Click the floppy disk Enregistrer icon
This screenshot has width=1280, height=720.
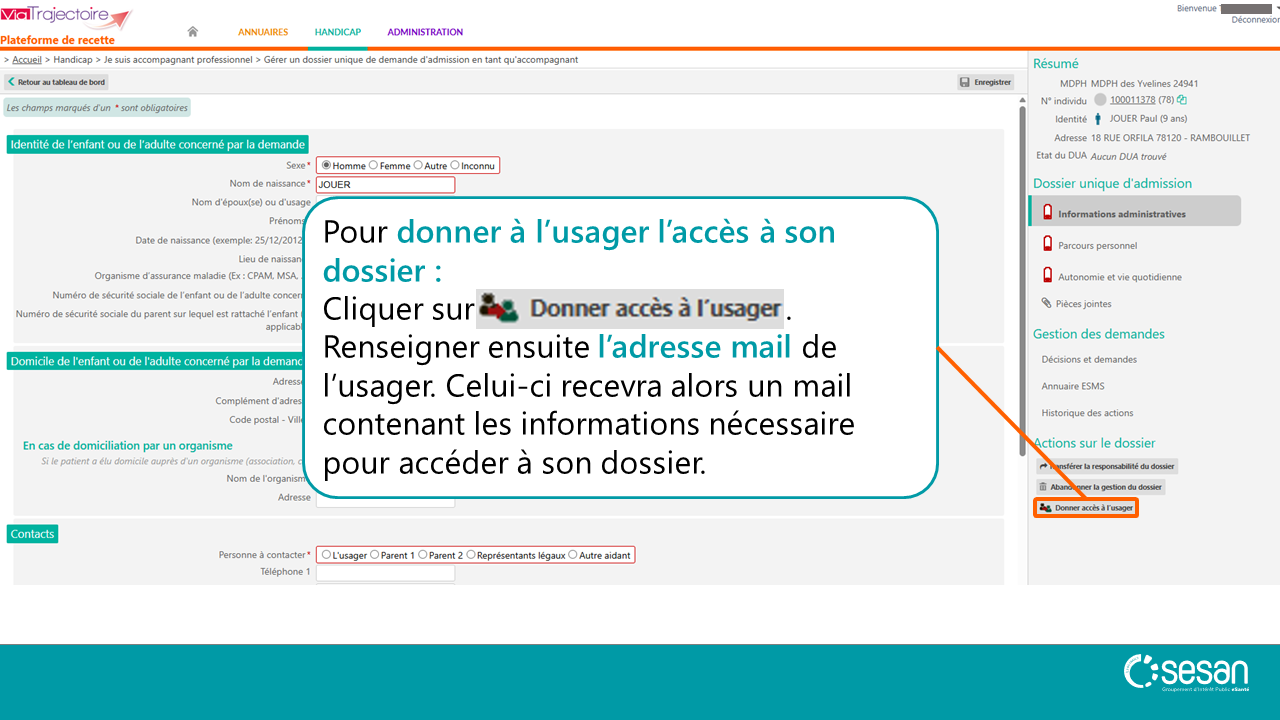[x=965, y=82]
